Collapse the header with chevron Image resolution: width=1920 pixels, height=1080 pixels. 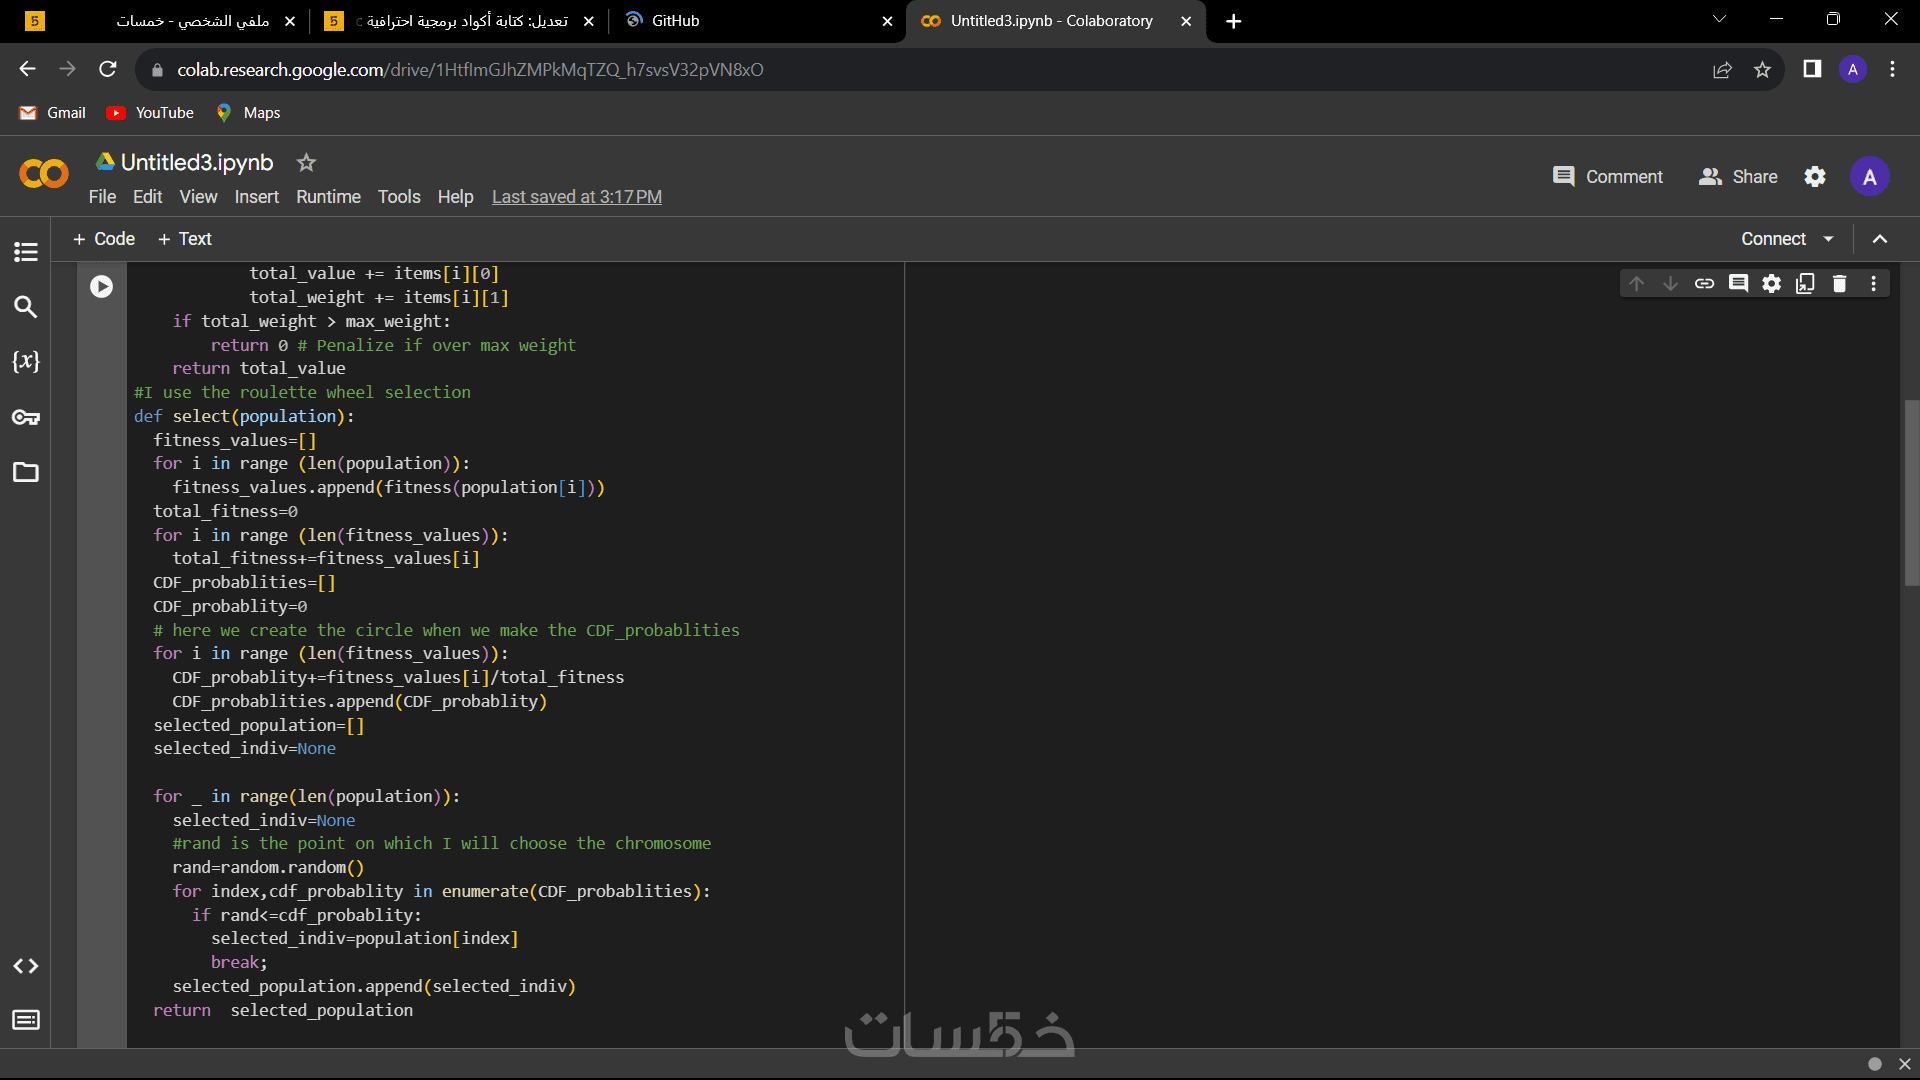point(1880,239)
